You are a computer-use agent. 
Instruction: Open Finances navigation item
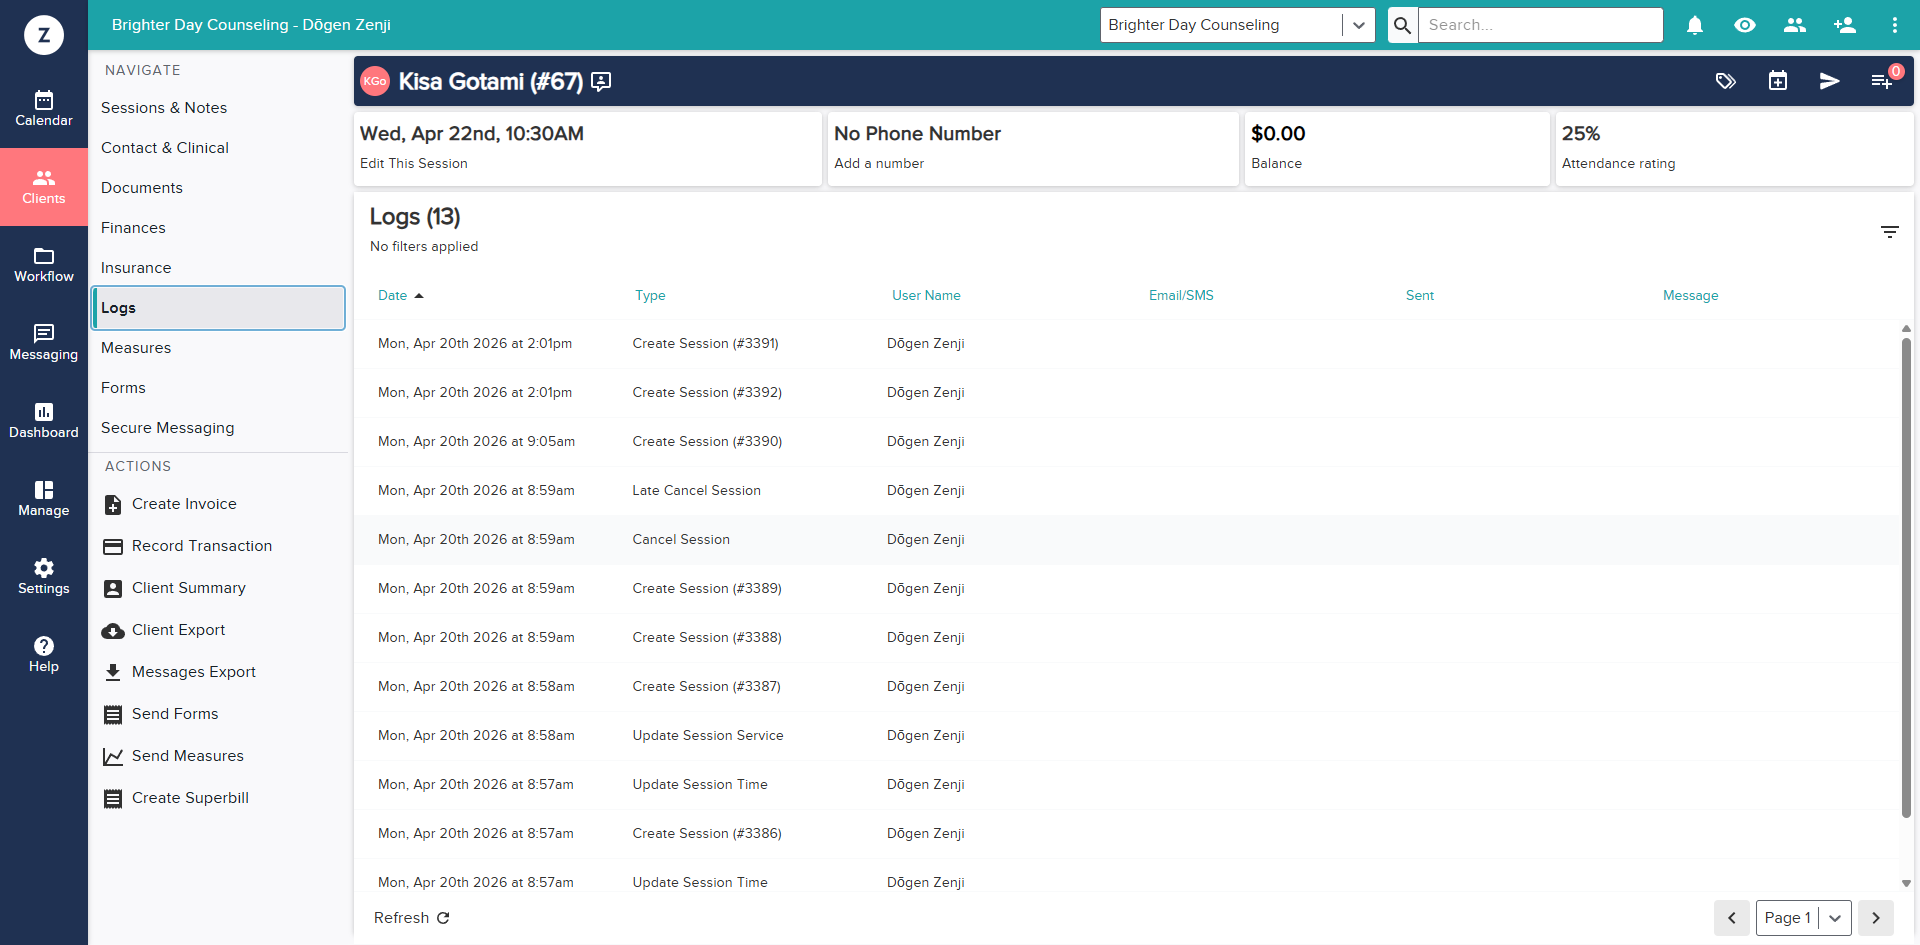218,228
